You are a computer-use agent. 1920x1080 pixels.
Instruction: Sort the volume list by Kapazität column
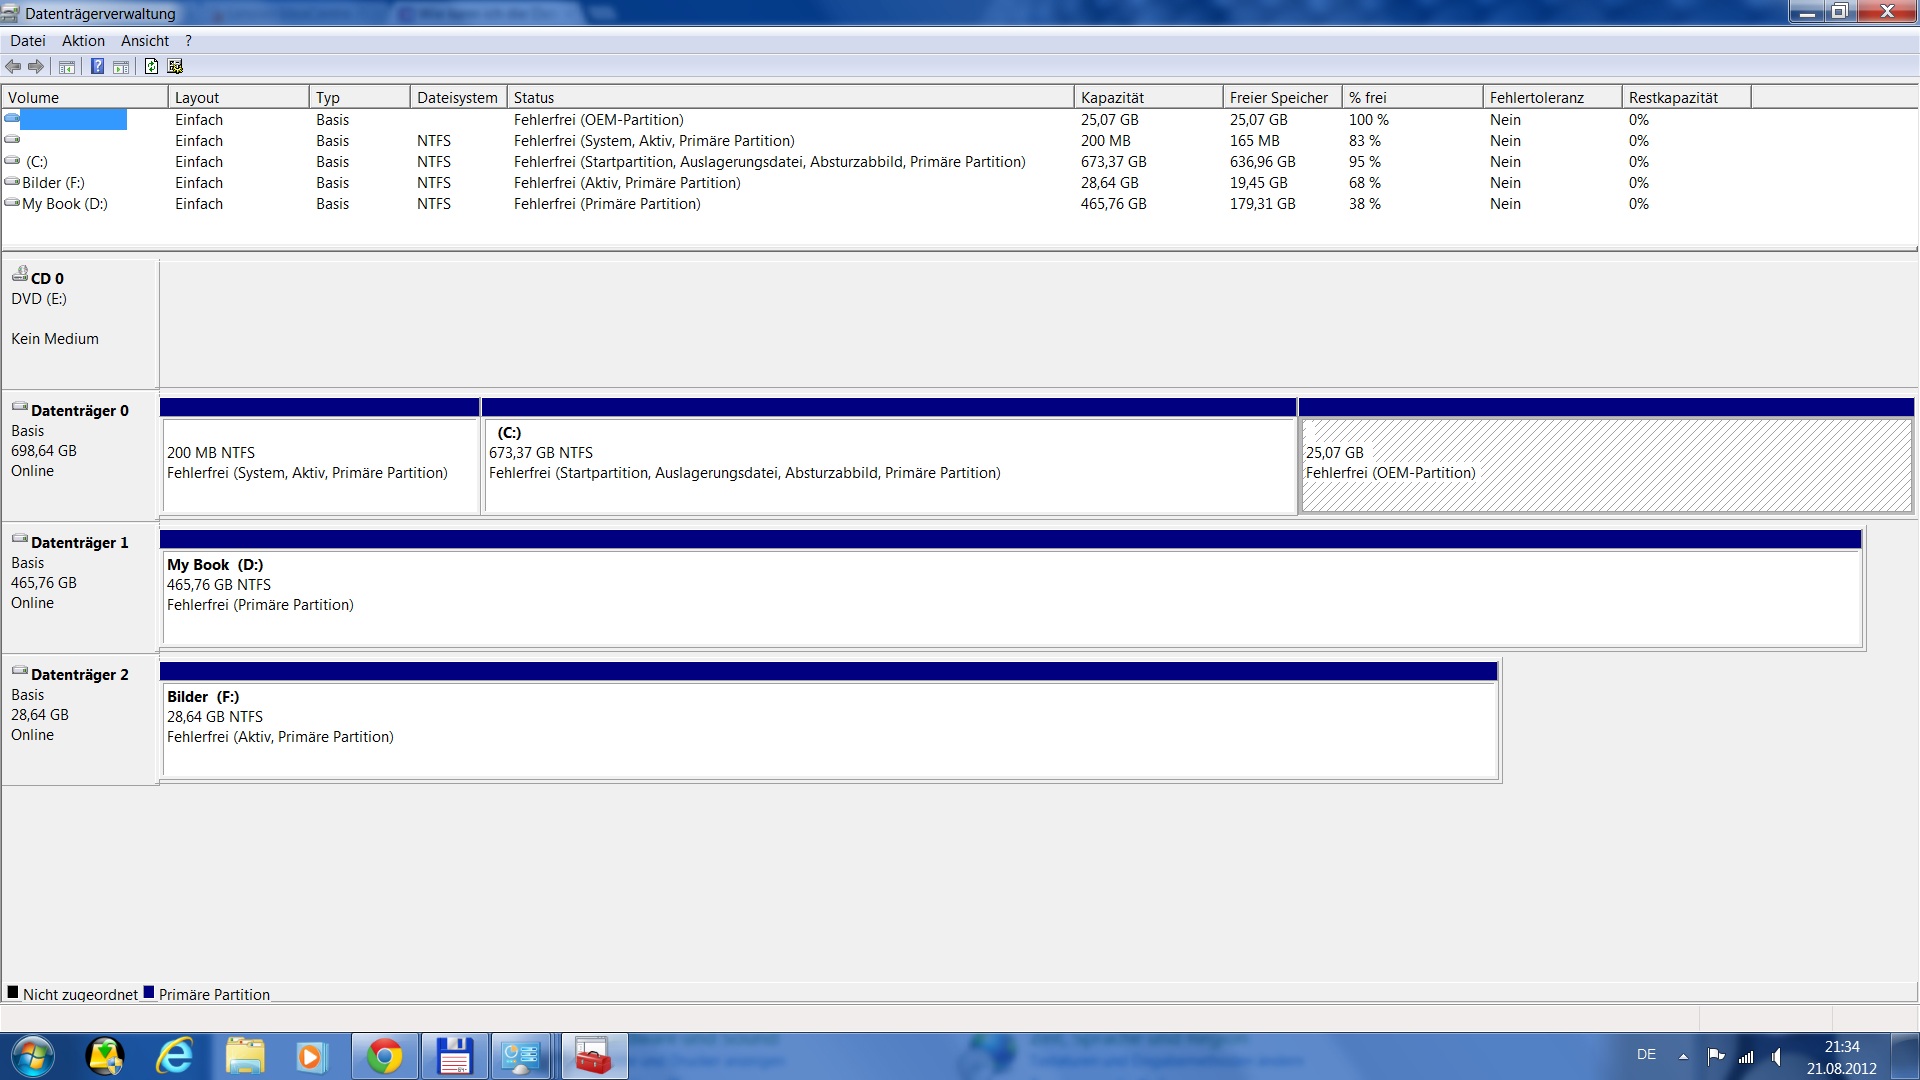tap(1112, 97)
